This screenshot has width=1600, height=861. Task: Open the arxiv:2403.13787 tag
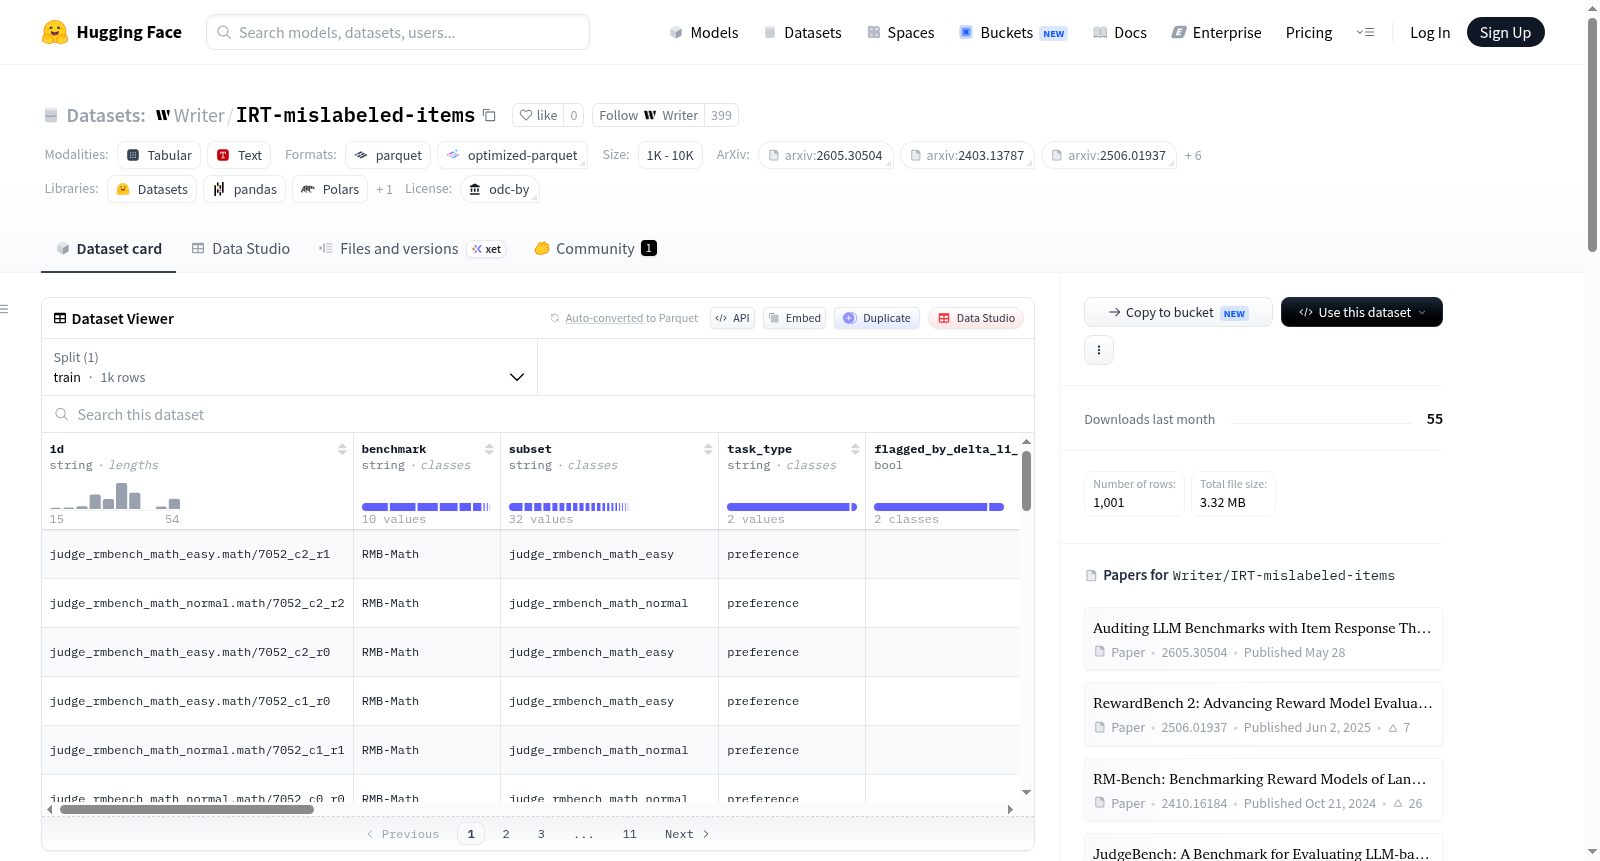(967, 156)
